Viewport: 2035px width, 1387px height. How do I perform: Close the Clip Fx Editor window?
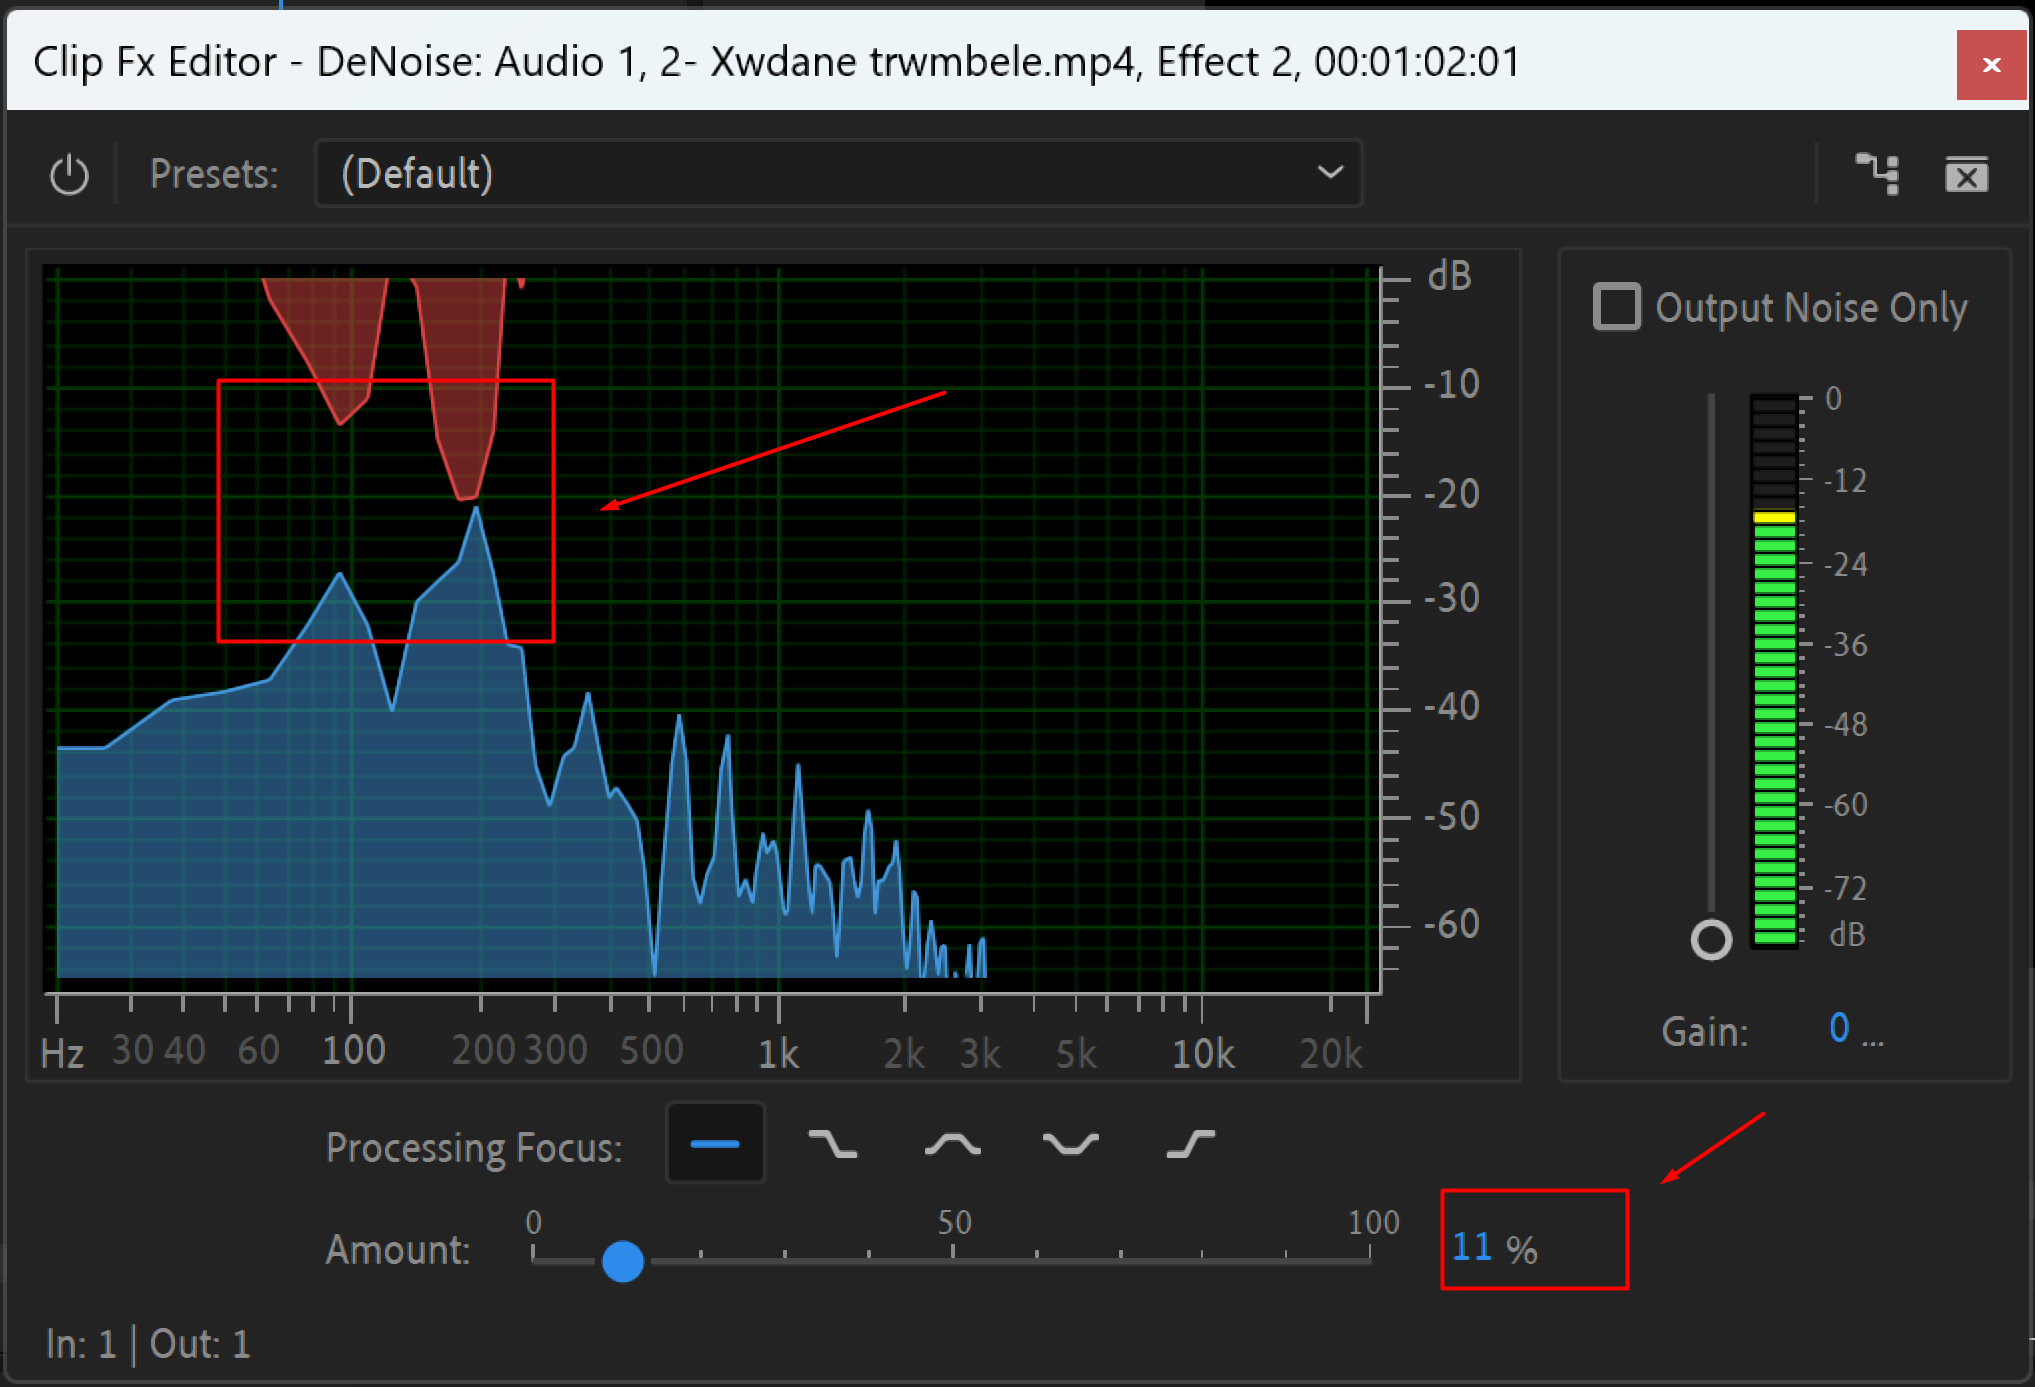[1990, 65]
